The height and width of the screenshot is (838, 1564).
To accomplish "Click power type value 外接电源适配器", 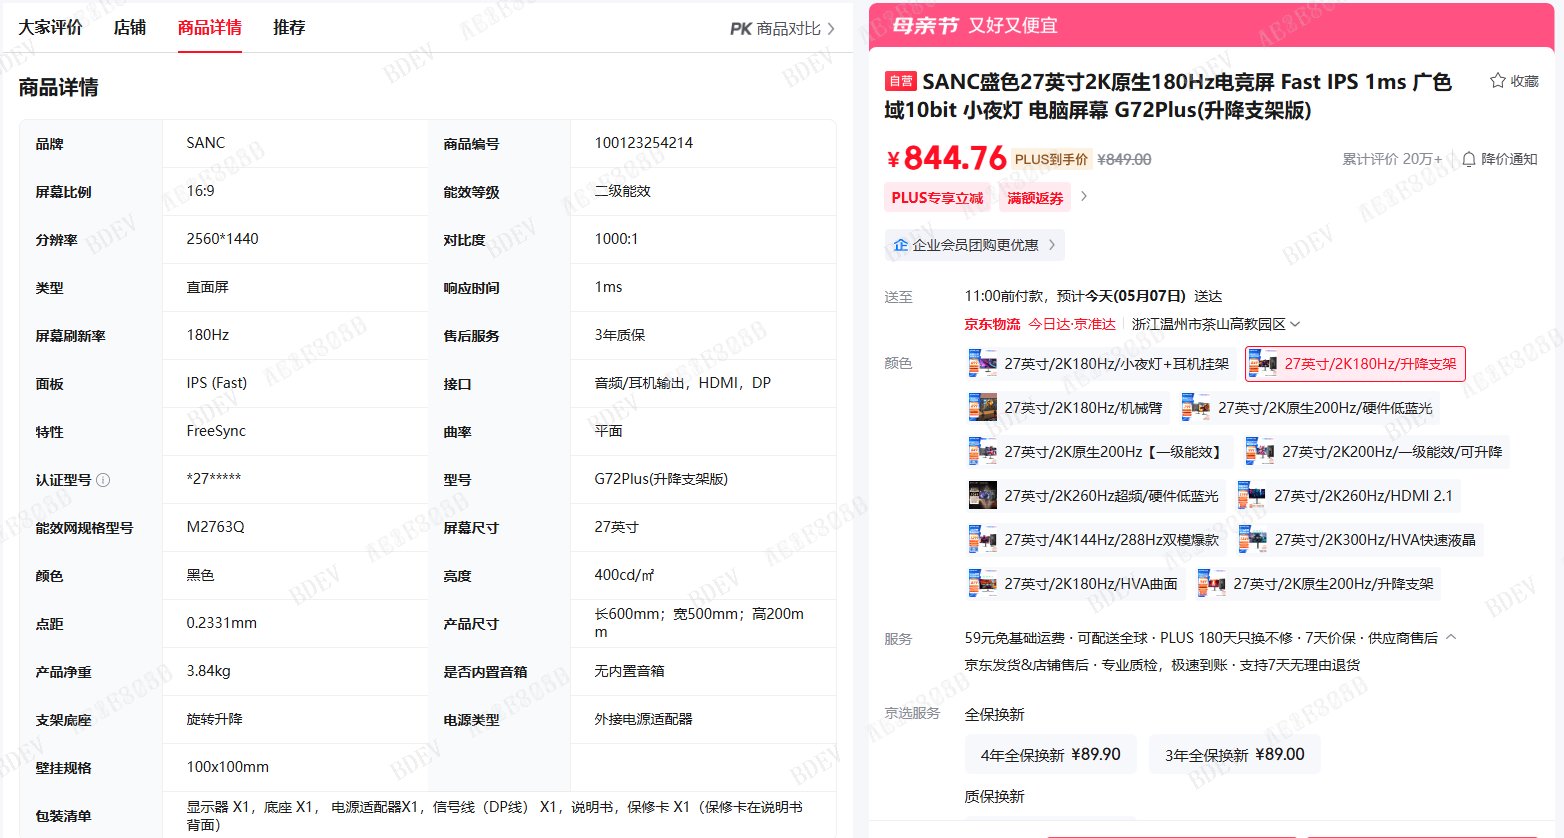I will [x=643, y=719].
